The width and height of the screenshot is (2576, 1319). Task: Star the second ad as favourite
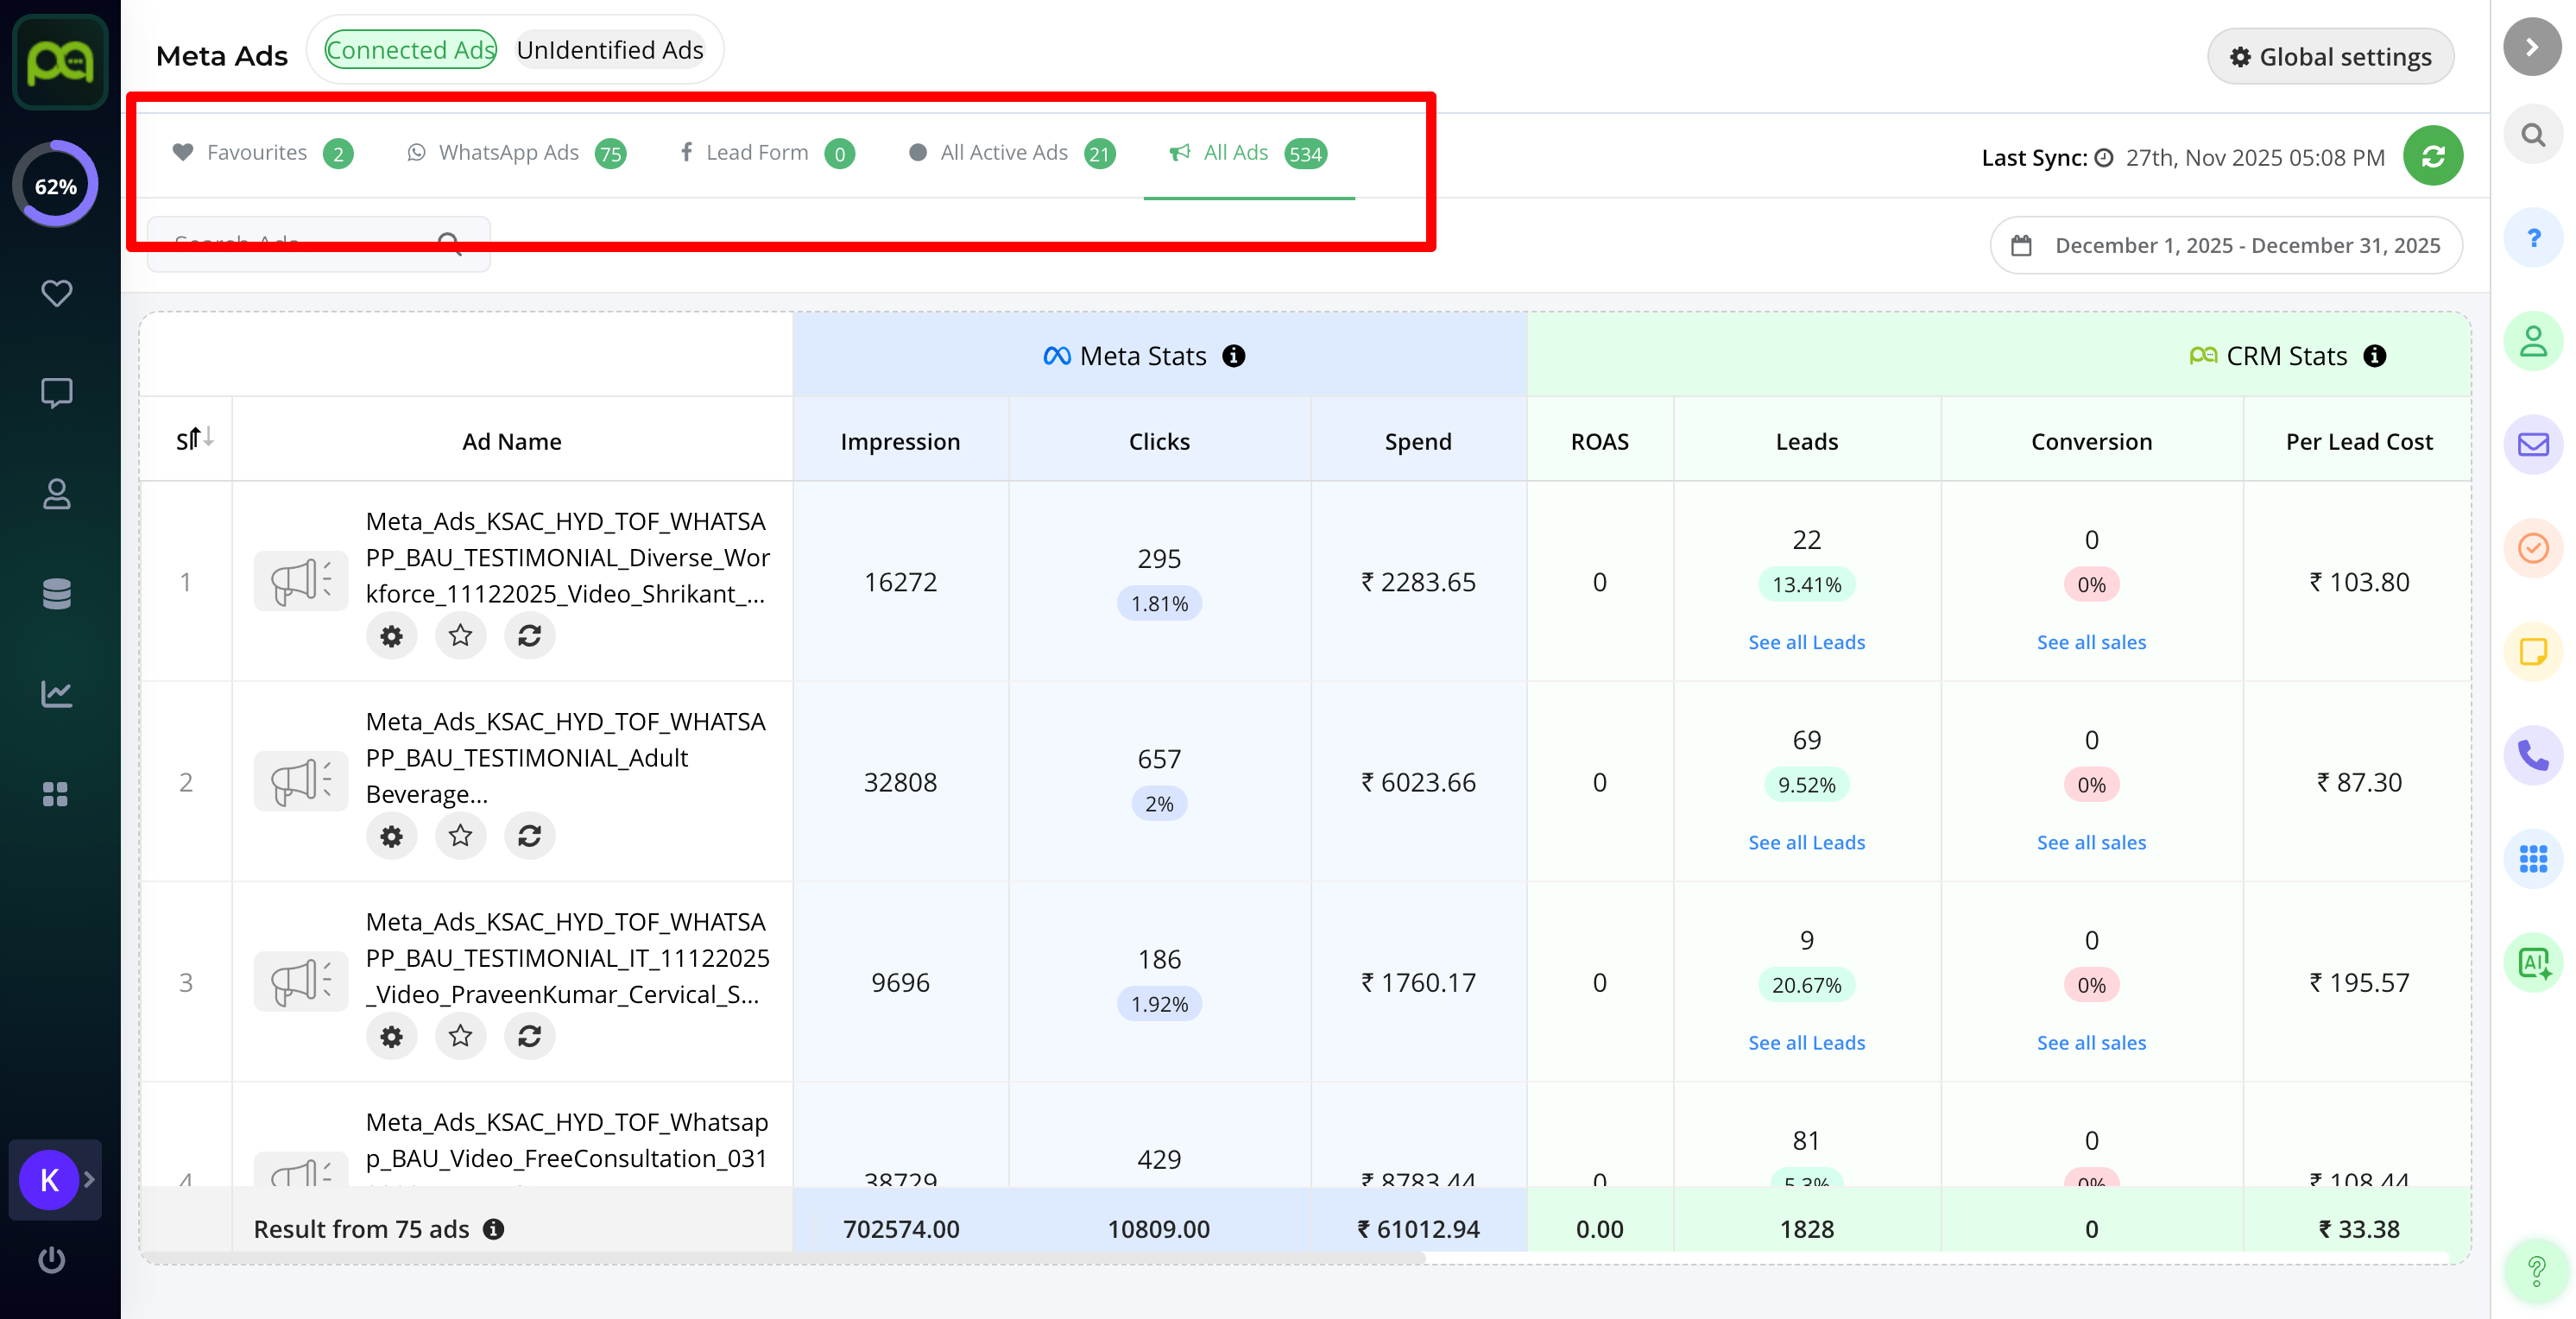[460, 836]
